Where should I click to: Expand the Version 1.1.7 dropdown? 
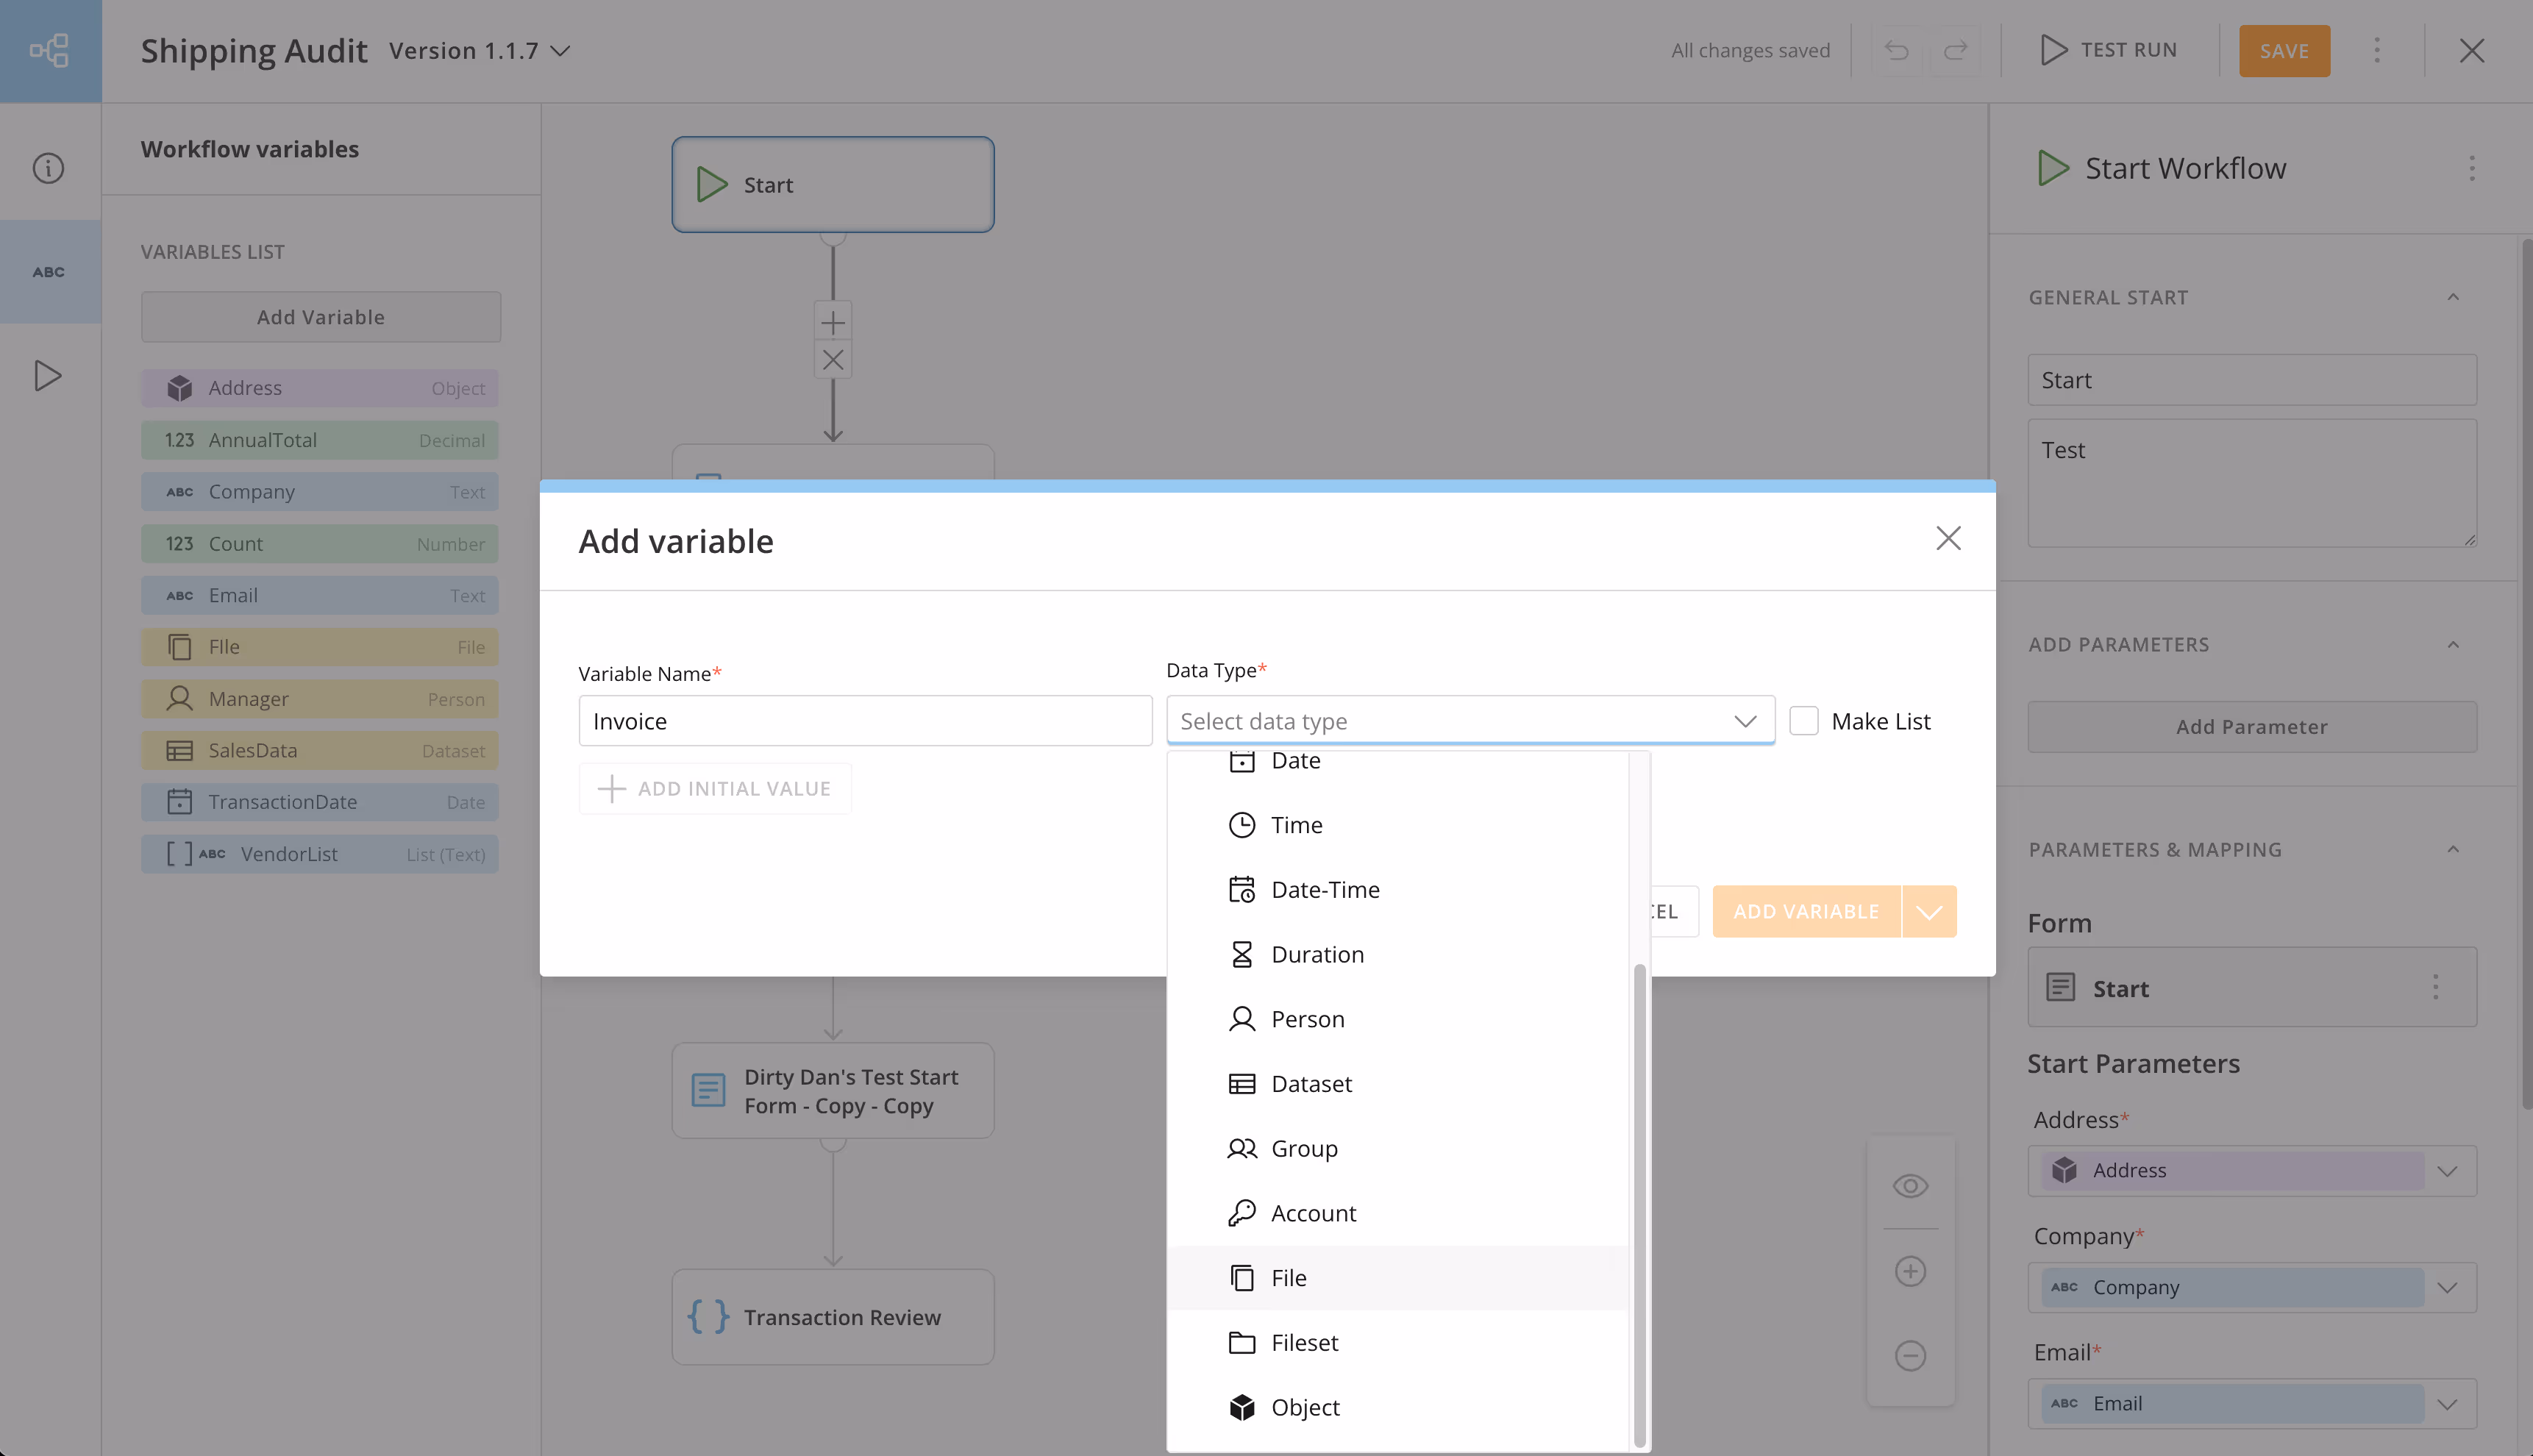coord(562,50)
